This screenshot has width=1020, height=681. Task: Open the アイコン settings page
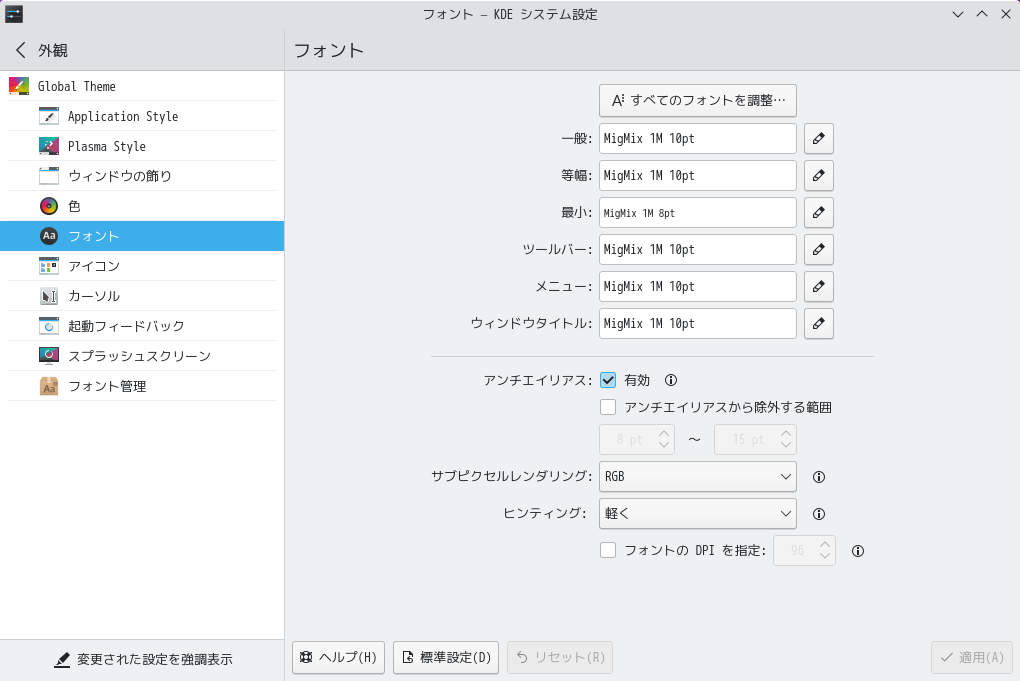(x=142, y=266)
